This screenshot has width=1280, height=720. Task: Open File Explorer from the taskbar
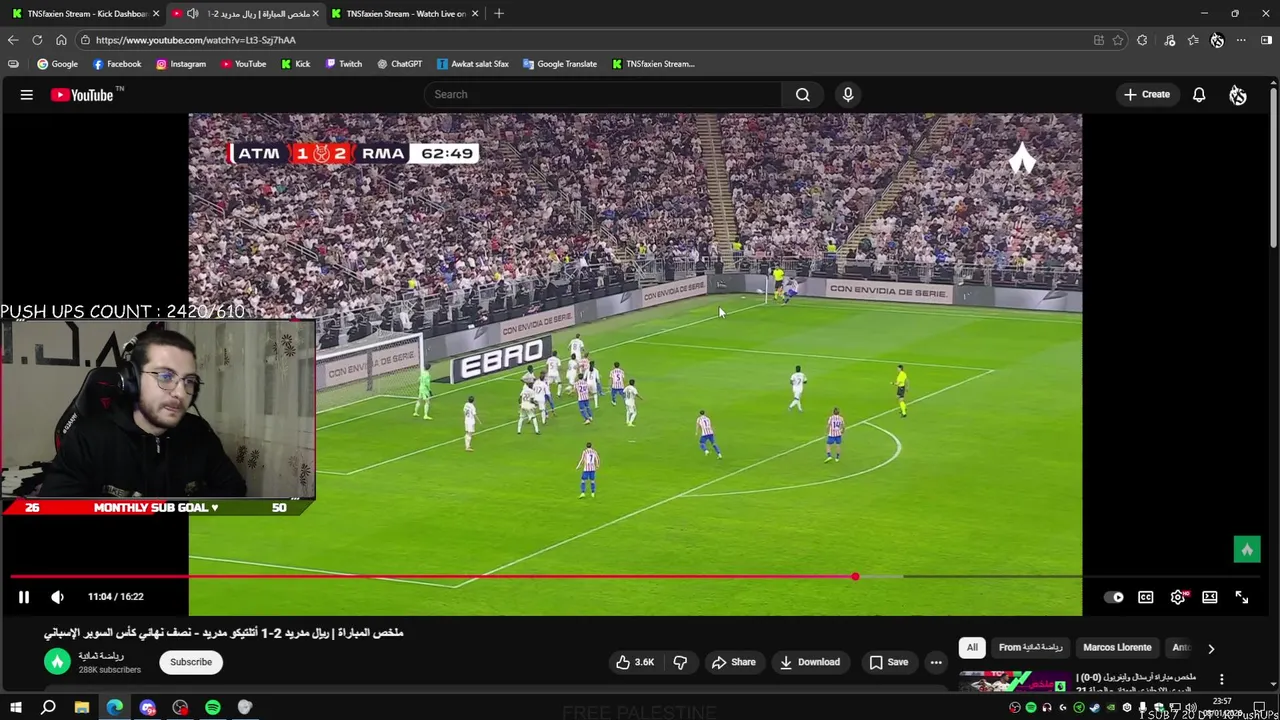pos(82,708)
